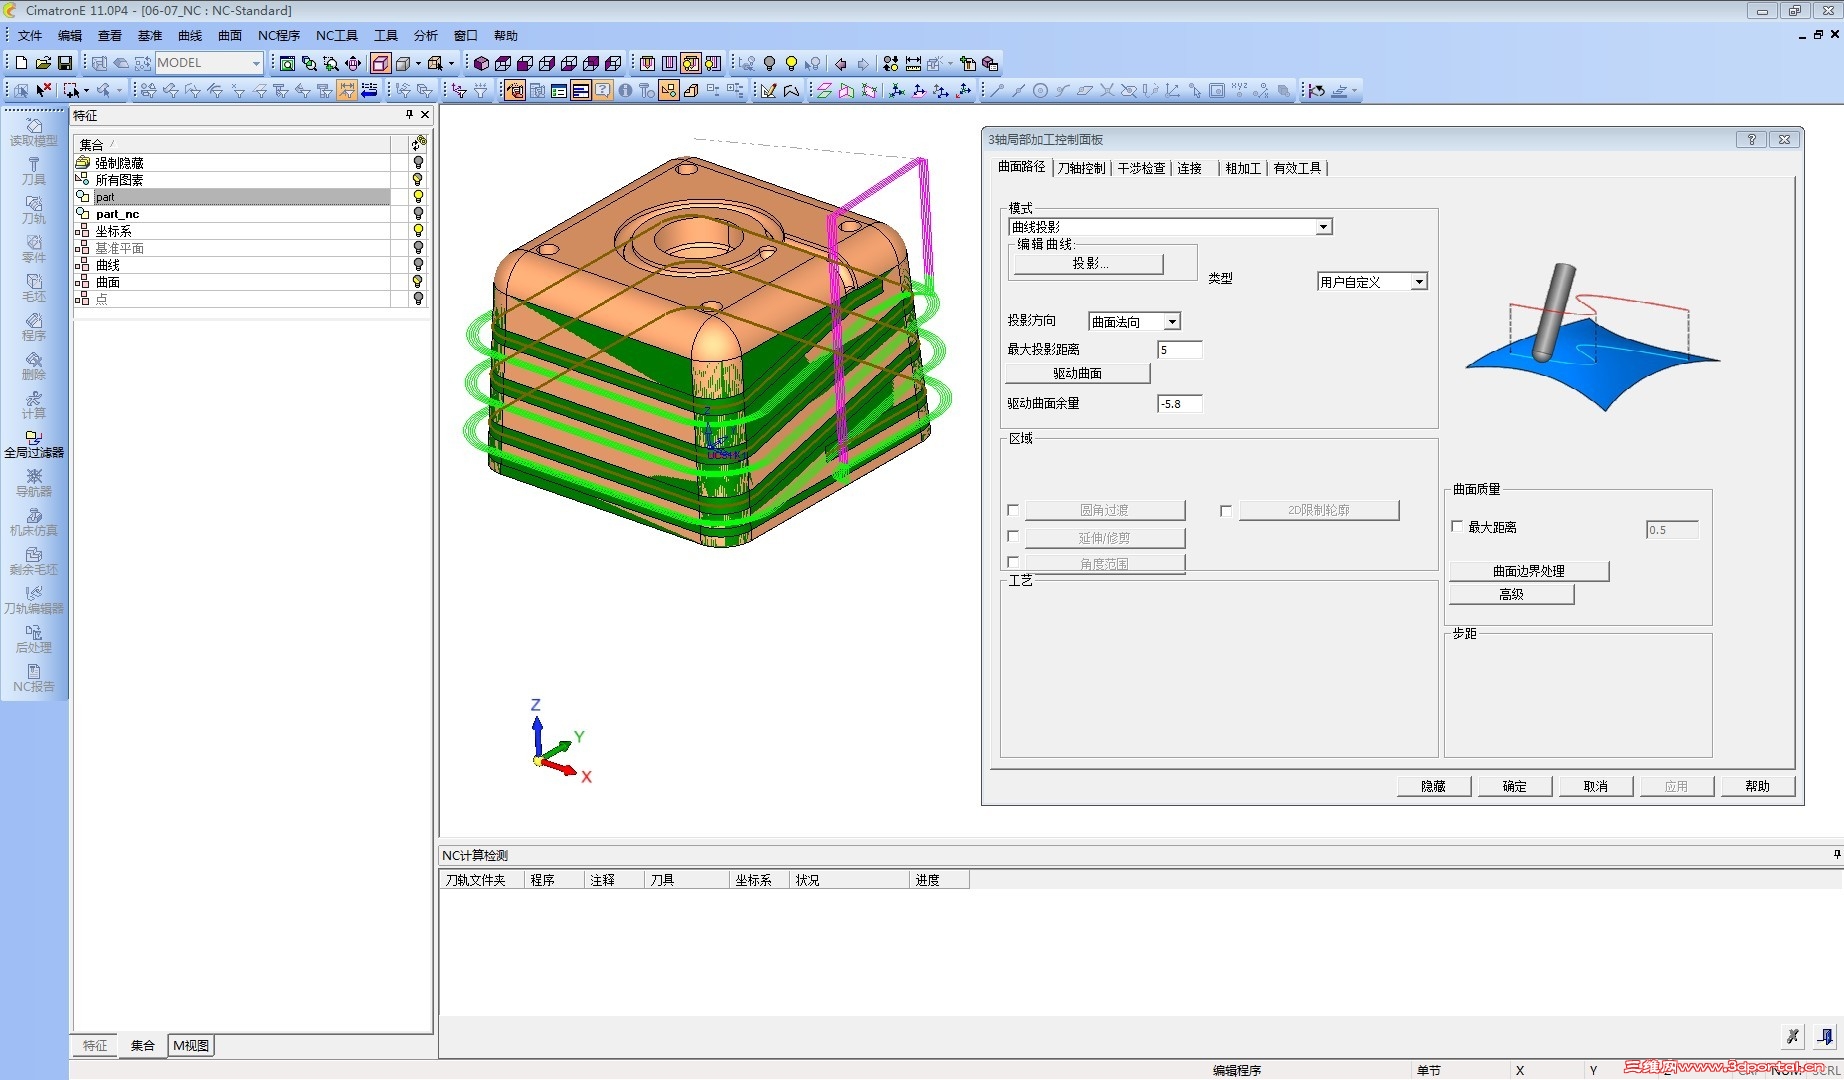Toggle visibility bulb for 曲线 row
The image size is (1844, 1080).
[418, 264]
